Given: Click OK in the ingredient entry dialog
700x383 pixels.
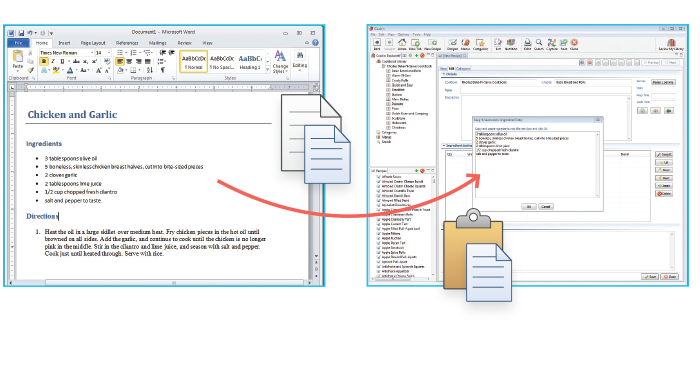Looking at the screenshot, I should tap(529, 207).
